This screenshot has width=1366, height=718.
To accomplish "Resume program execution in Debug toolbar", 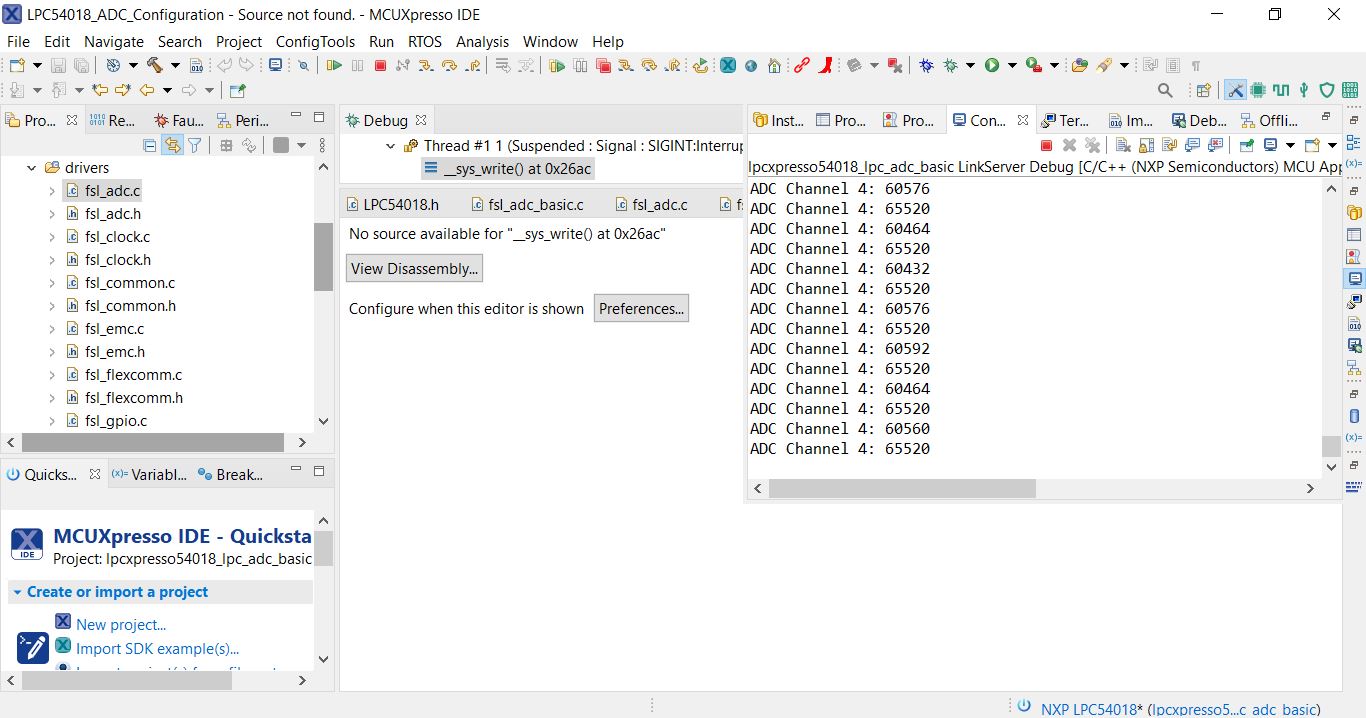I will click(x=335, y=65).
